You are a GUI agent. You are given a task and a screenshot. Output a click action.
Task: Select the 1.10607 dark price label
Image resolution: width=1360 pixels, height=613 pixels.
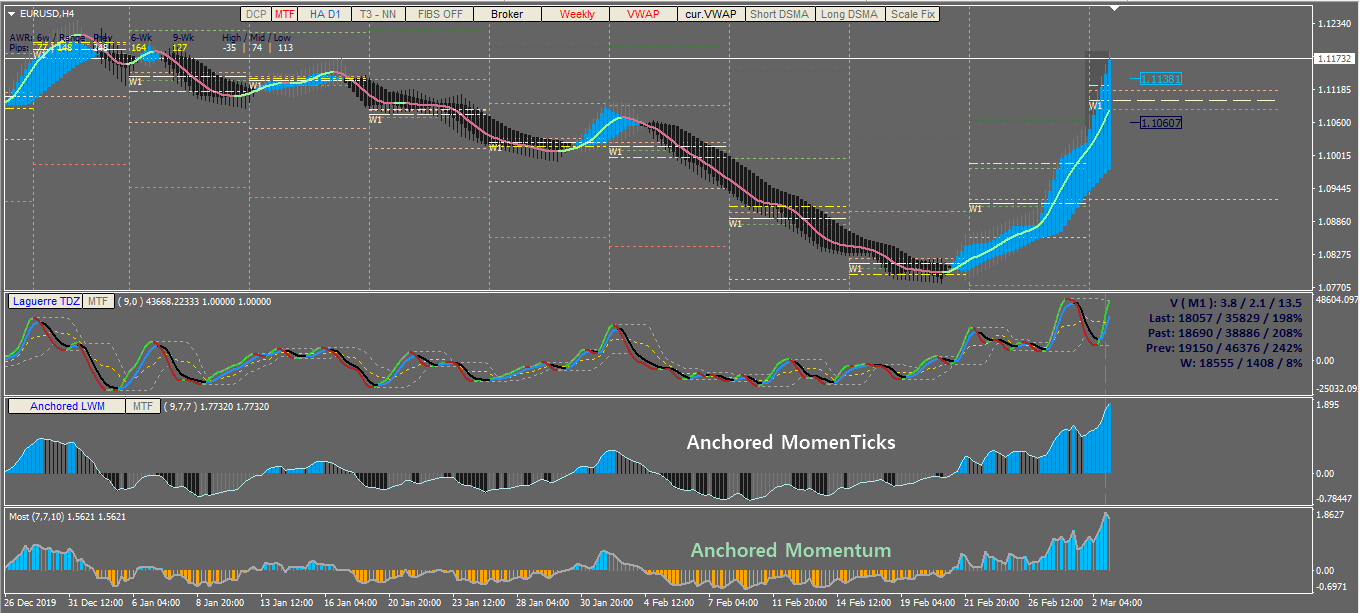(1161, 123)
